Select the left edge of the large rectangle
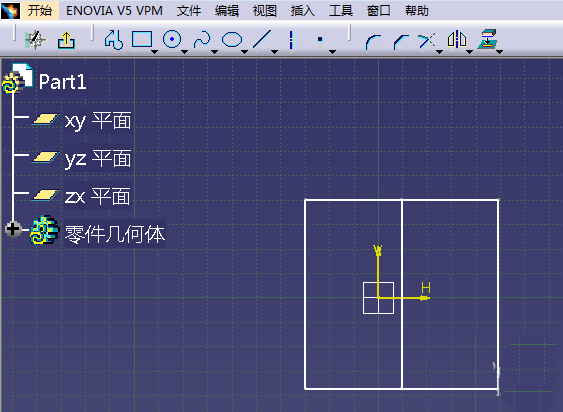563x412 pixels. (305, 294)
